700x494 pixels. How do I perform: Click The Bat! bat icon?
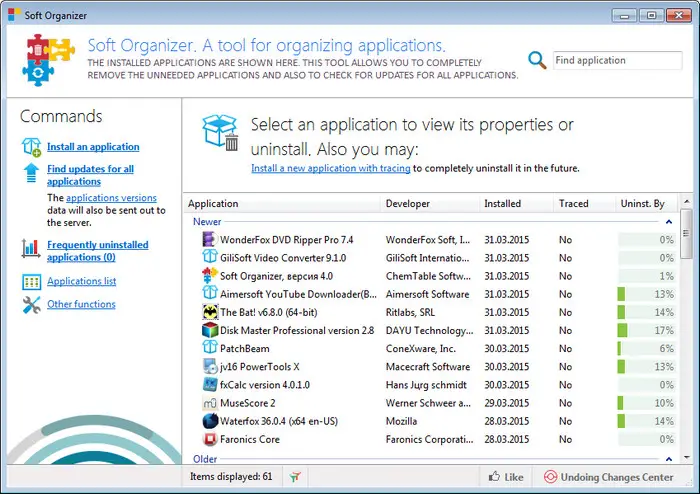[x=210, y=312]
